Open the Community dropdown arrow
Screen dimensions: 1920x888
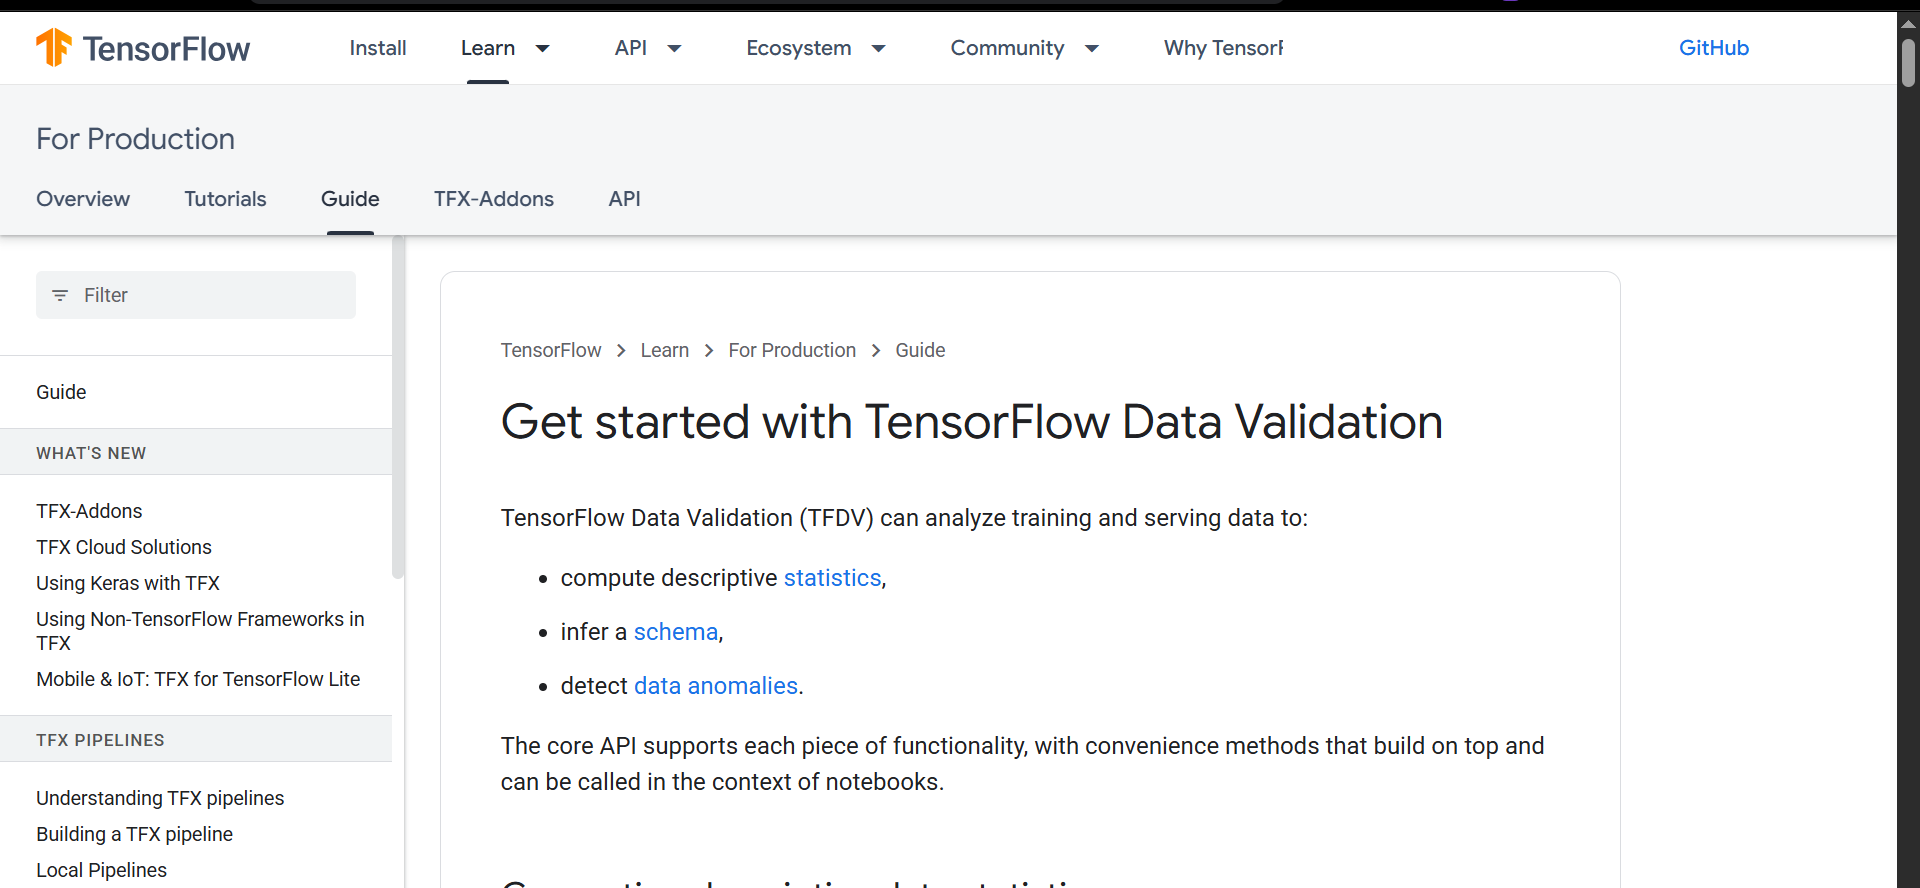point(1092,48)
